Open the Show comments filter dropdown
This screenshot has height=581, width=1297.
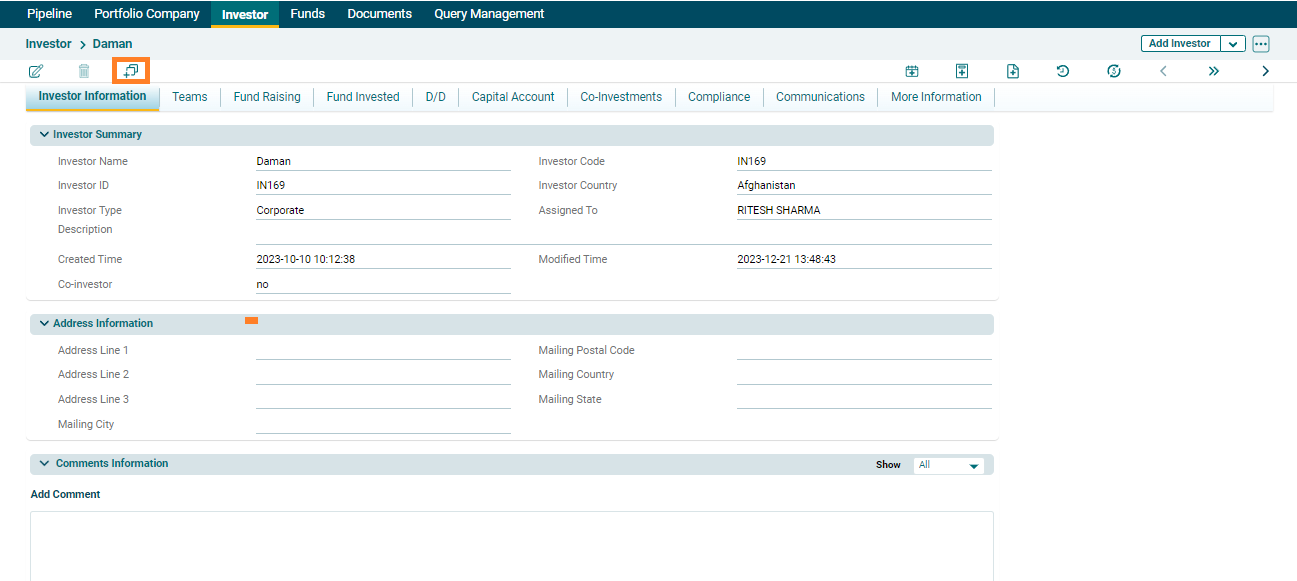pyautogui.click(x=949, y=465)
